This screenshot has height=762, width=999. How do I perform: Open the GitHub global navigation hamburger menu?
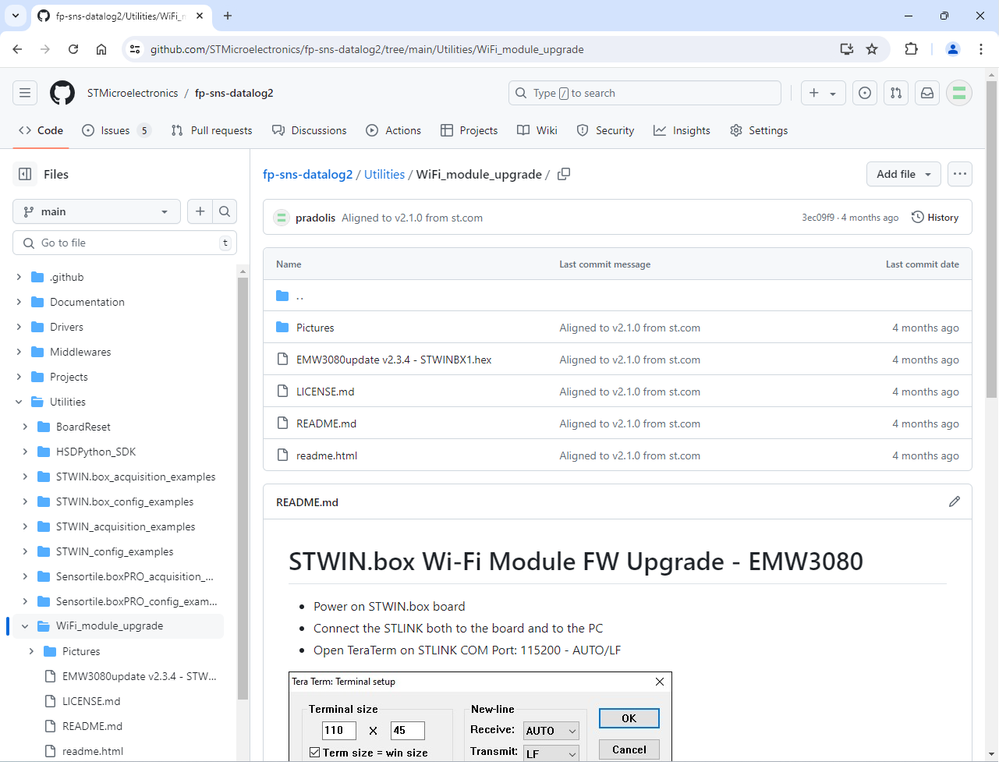(x=25, y=93)
